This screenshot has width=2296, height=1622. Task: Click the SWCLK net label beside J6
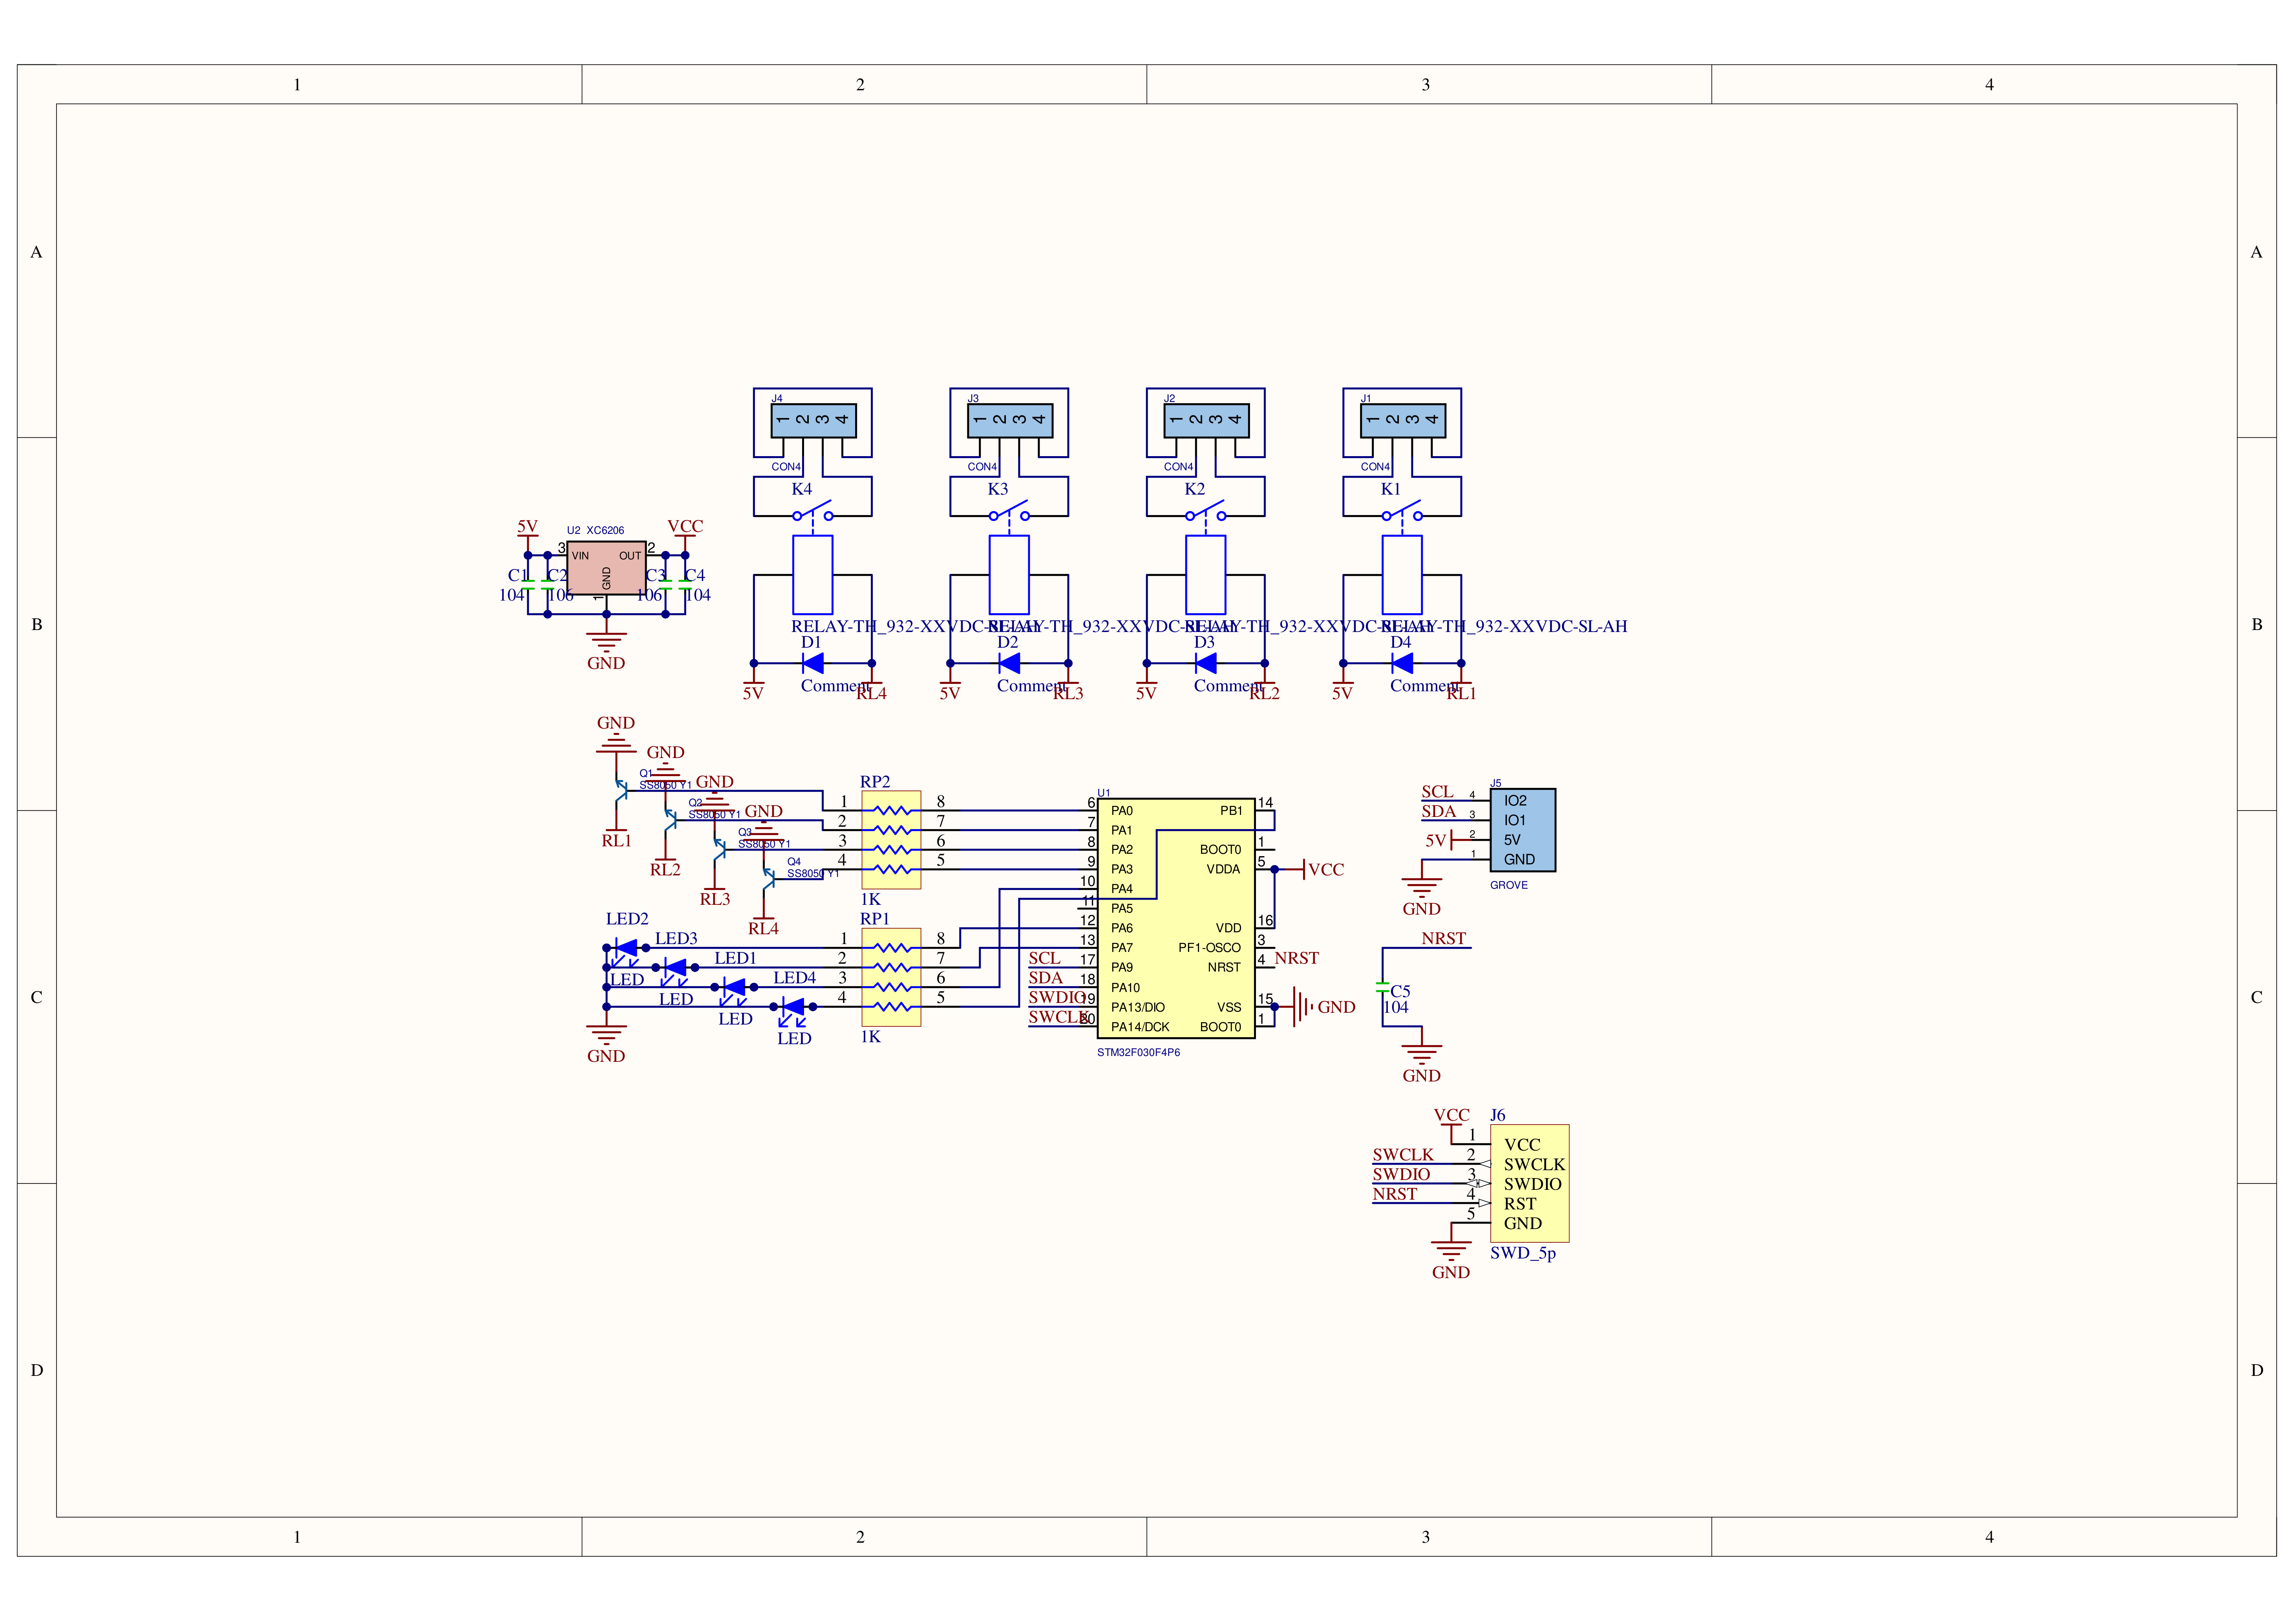click(1402, 1155)
